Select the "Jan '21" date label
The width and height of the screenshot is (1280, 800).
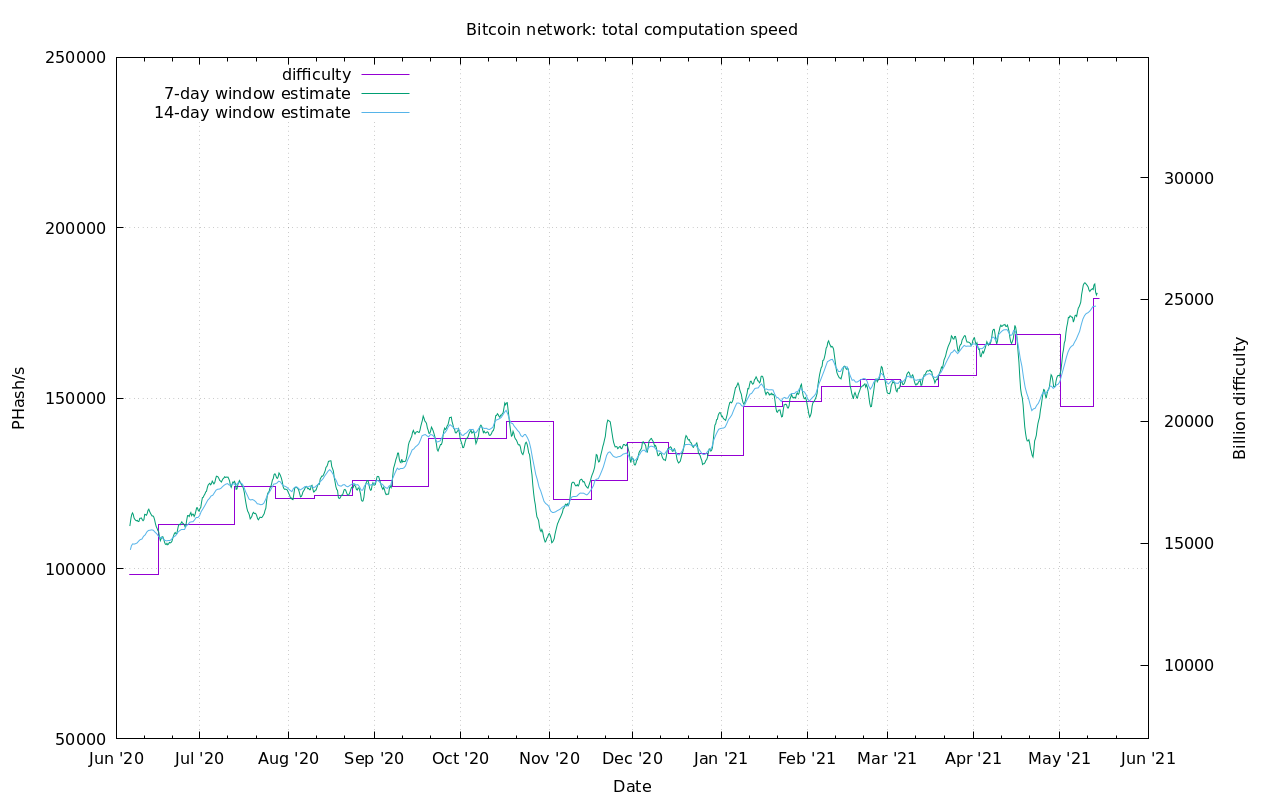[721, 759]
